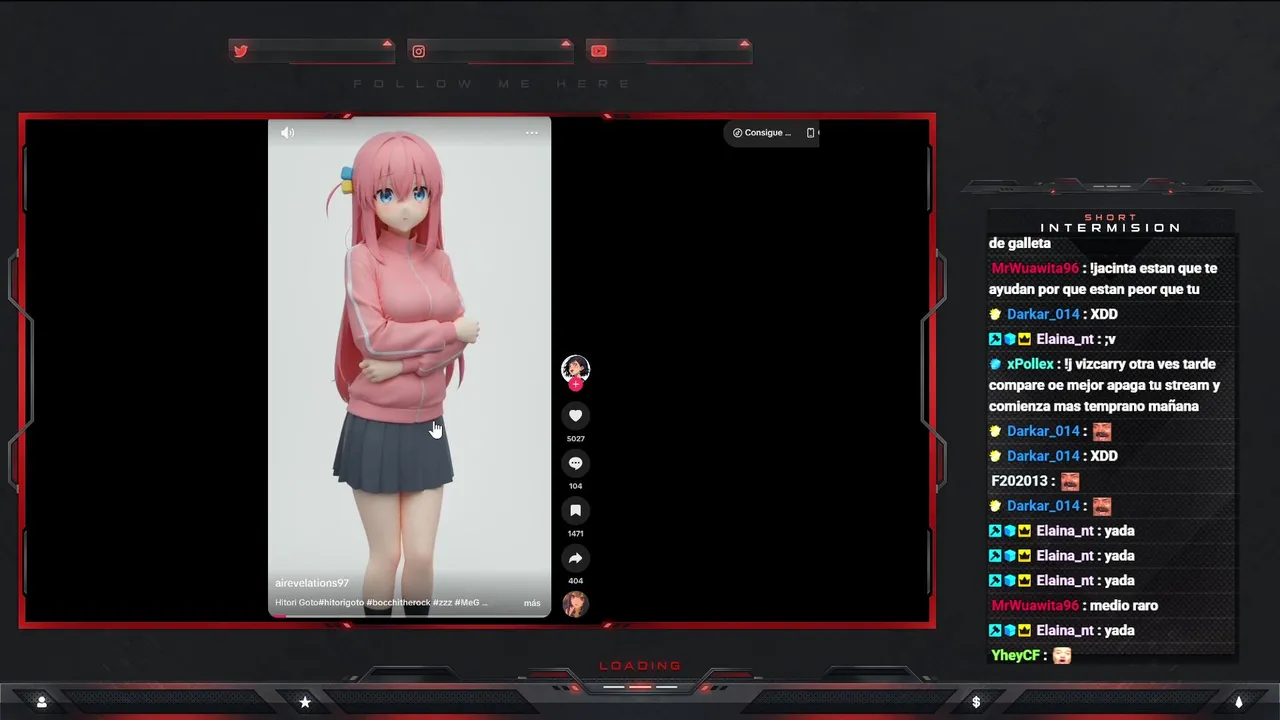Click the YouTube icon in the overlay
This screenshot has height=720, width=1280.
pyautogui.click(x=598, y=51)
